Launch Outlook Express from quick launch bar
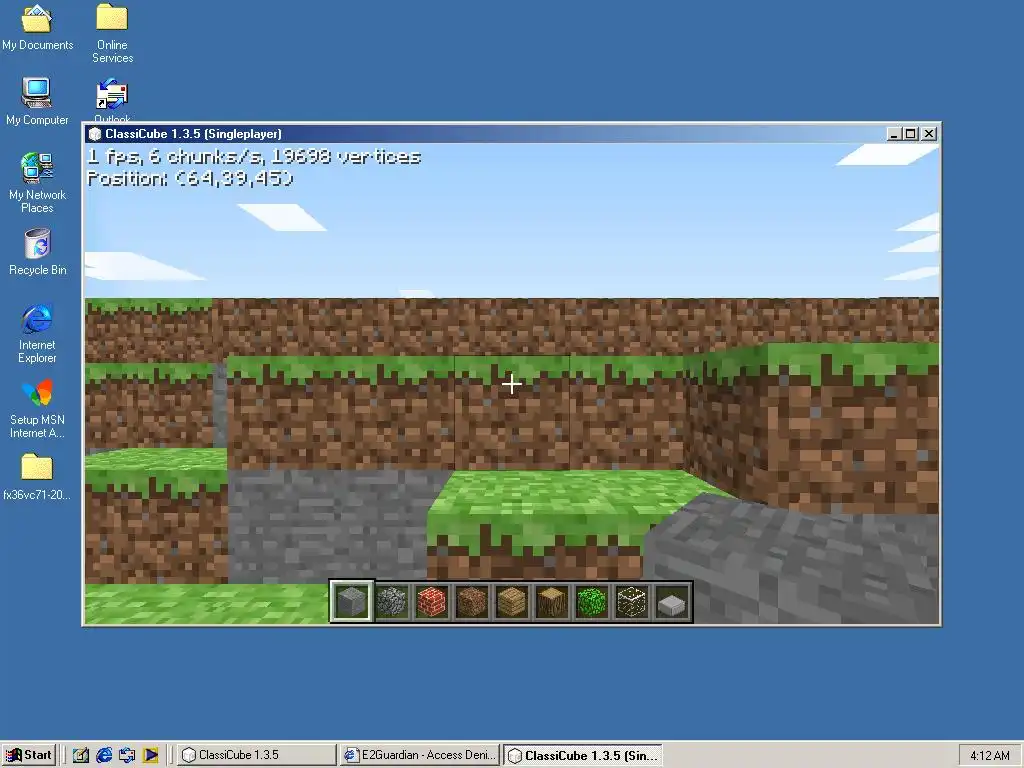The height and width of the screenshot is (768, 1024). [127, 755]
